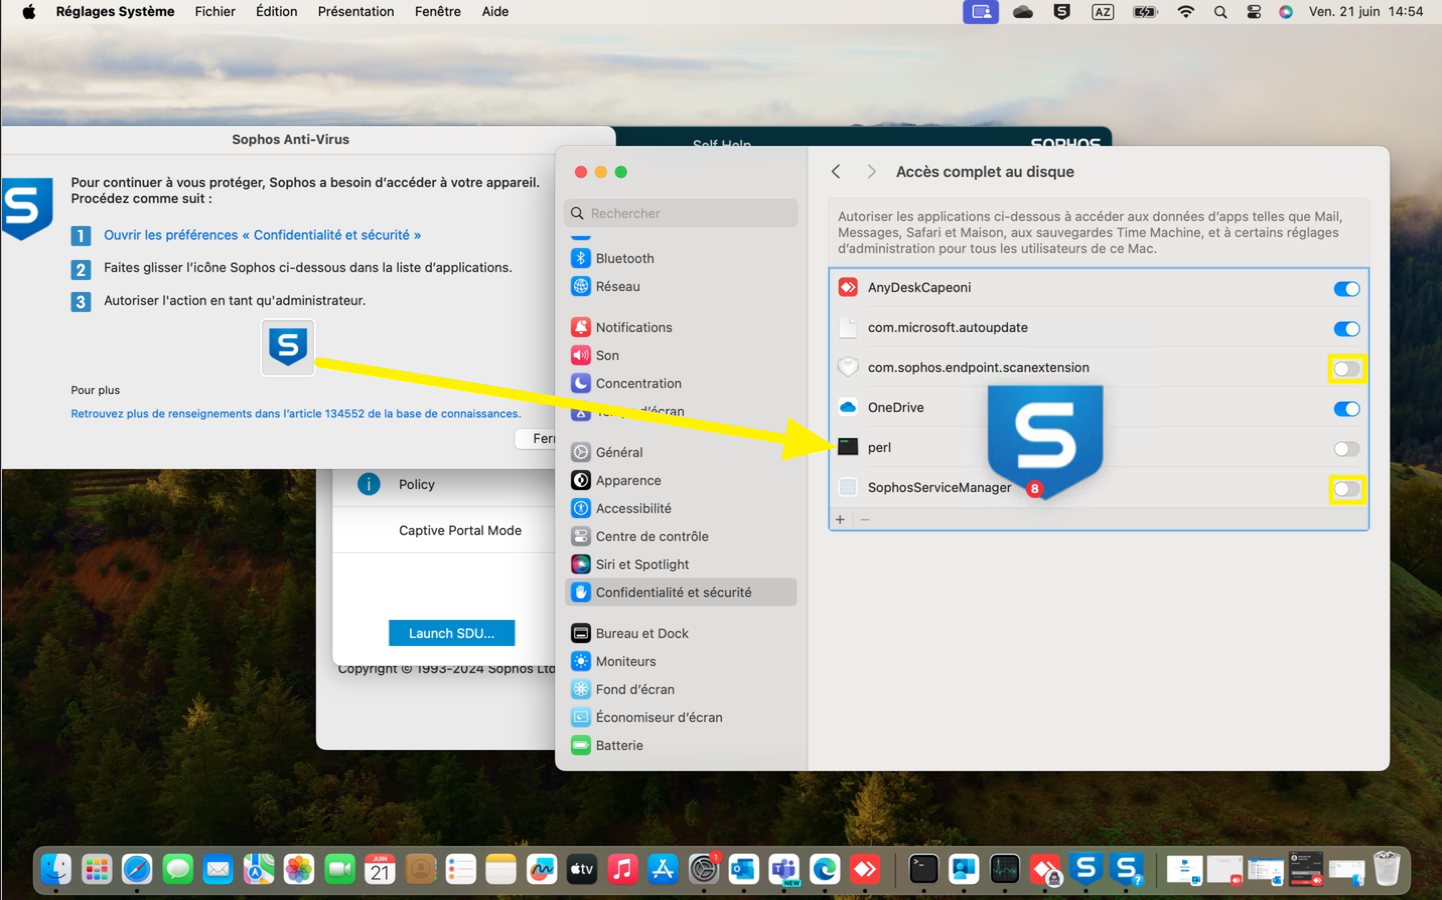This screenshot has height=900, width=1442.
Task: Open the Trash in the Dock
Action: [x=1386, y=869]
